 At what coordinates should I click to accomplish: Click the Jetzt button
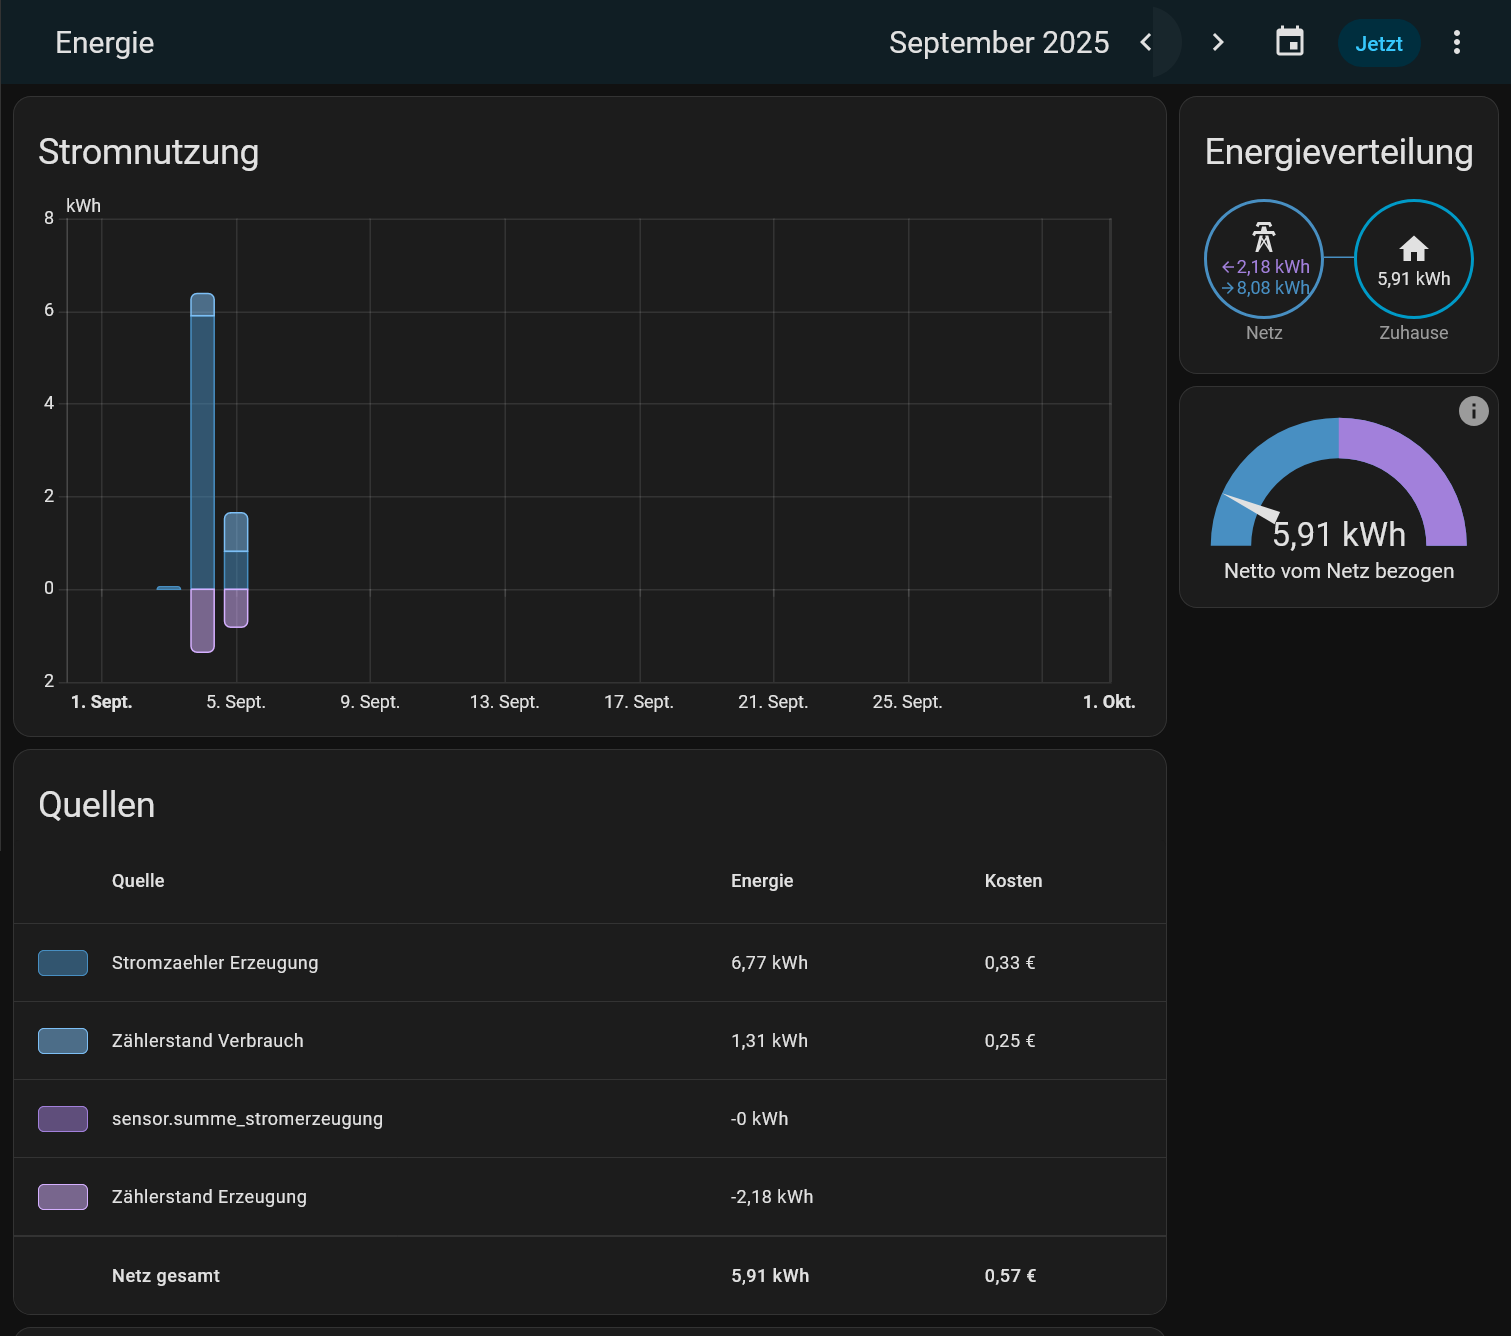[1378, 43]
